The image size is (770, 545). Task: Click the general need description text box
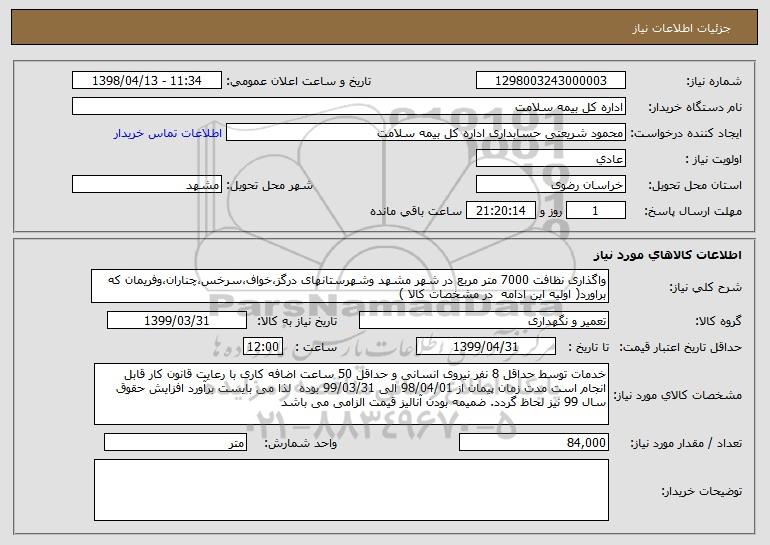pyautogui.click(x=350, y=286)
